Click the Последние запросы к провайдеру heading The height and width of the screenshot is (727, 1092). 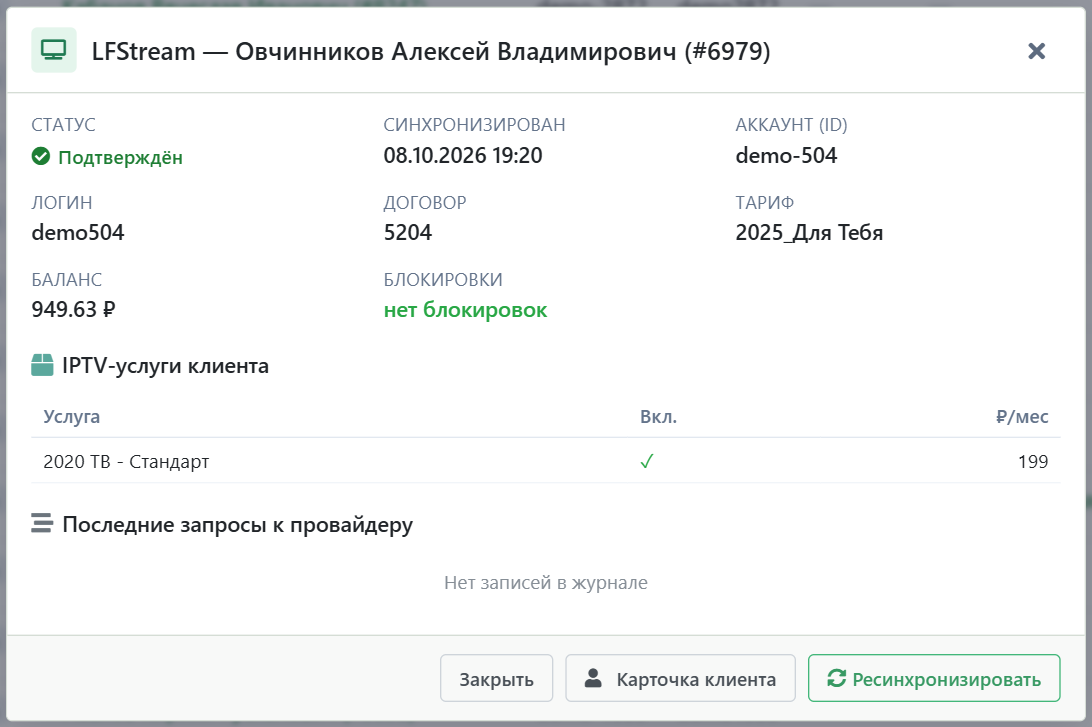(237, 524)
